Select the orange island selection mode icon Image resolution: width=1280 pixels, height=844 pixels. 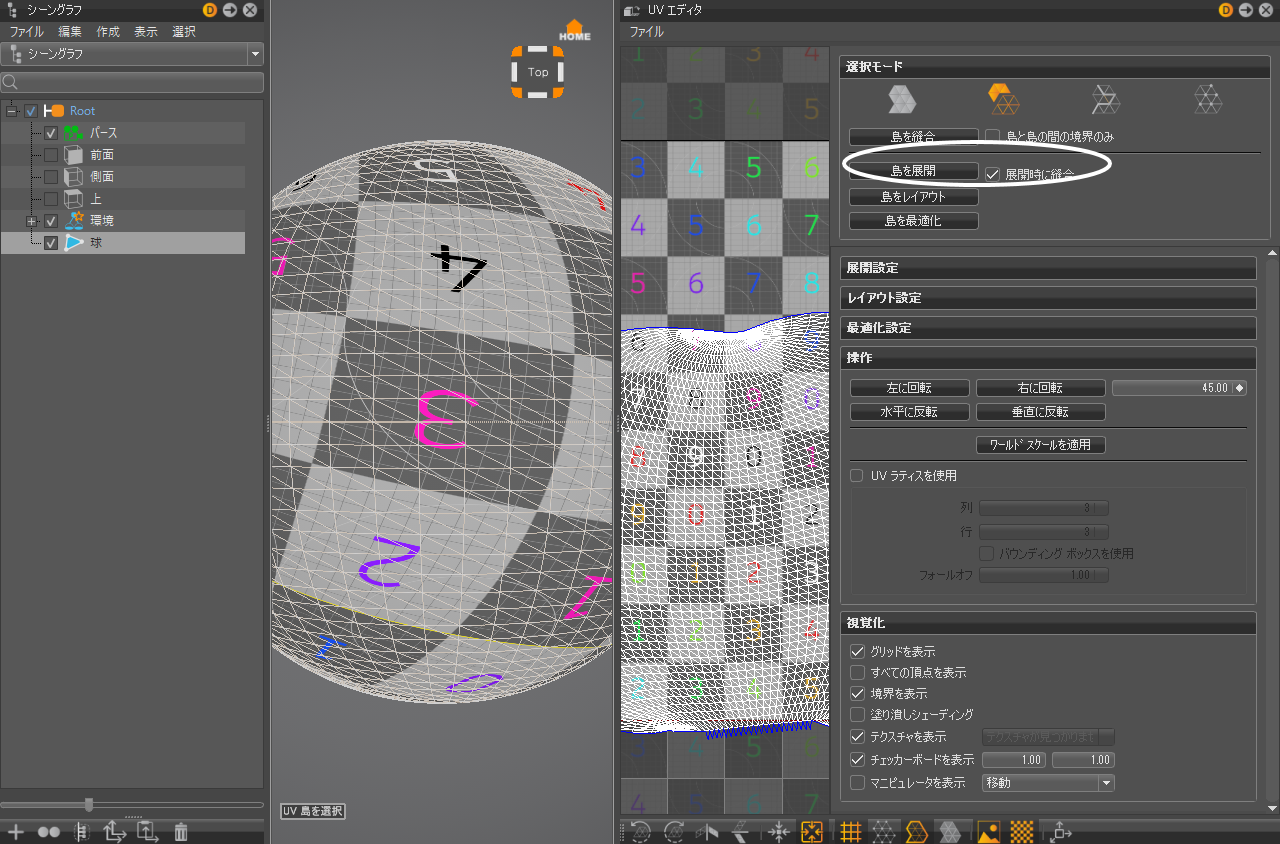coord(1003,99)
